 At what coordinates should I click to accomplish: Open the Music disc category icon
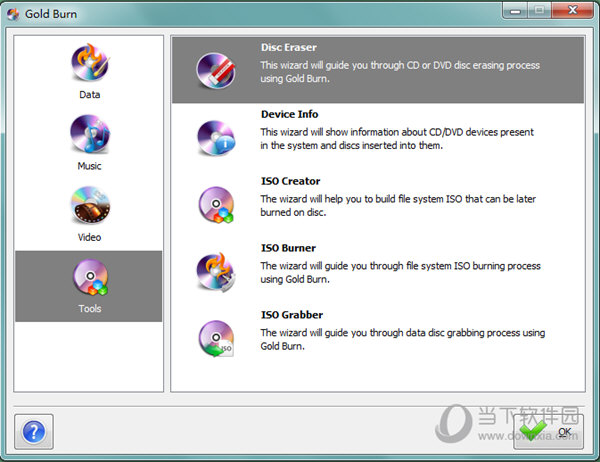90,134
